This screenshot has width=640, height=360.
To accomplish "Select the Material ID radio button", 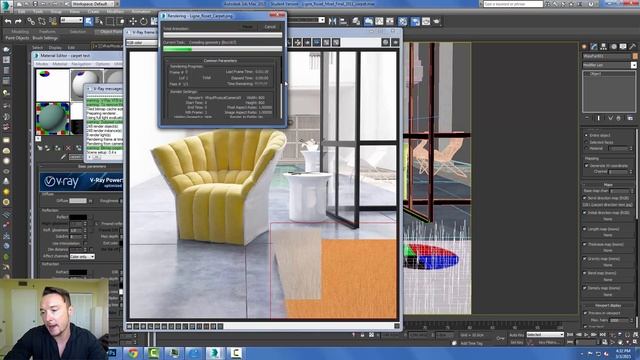I will [x=586, y=149].
